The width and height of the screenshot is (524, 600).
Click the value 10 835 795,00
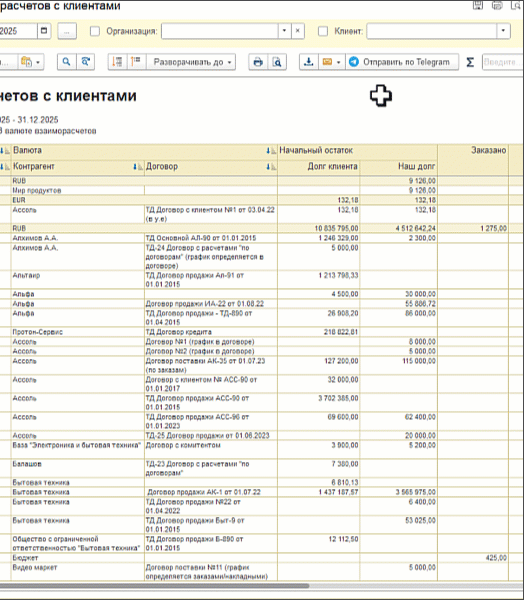[336, 228]
